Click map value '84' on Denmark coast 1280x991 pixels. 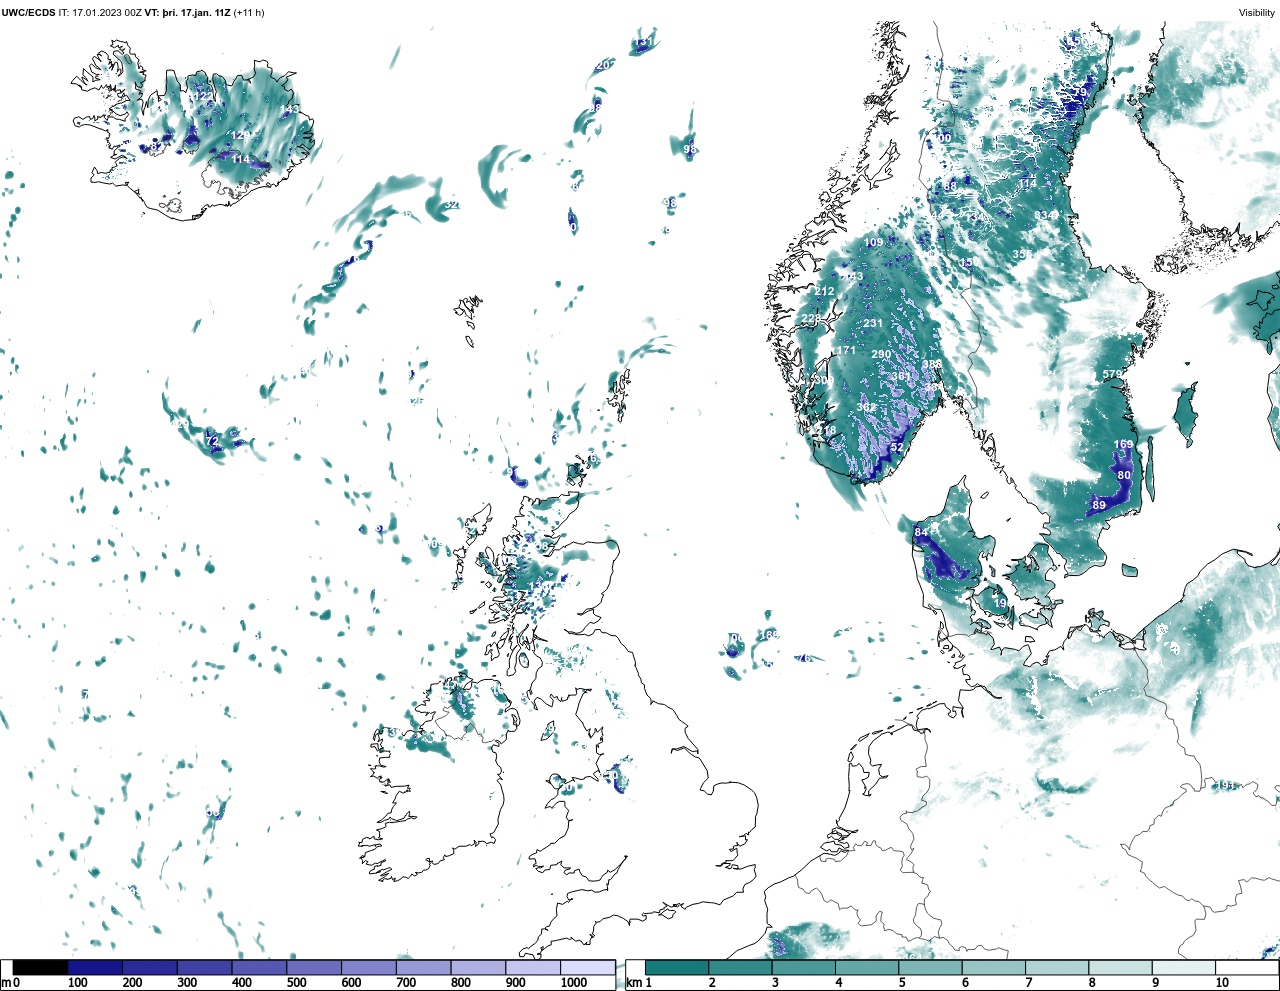[921, 533]
